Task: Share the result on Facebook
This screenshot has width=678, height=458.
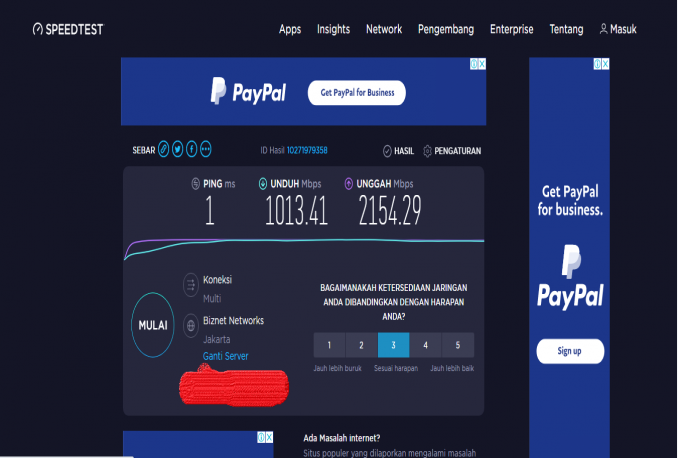Action: [192, 150]
